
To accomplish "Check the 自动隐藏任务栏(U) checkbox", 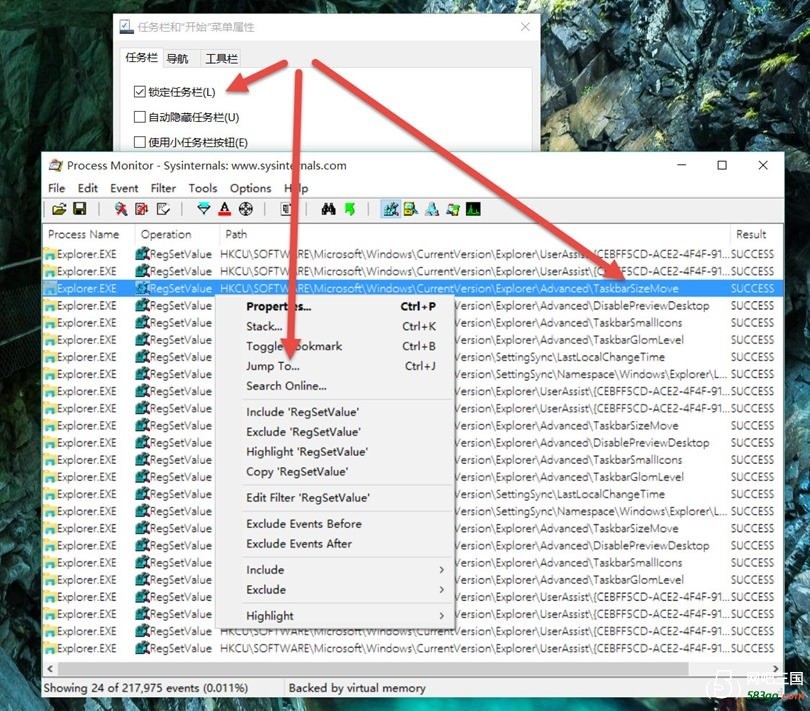I will tap(139, 117).
